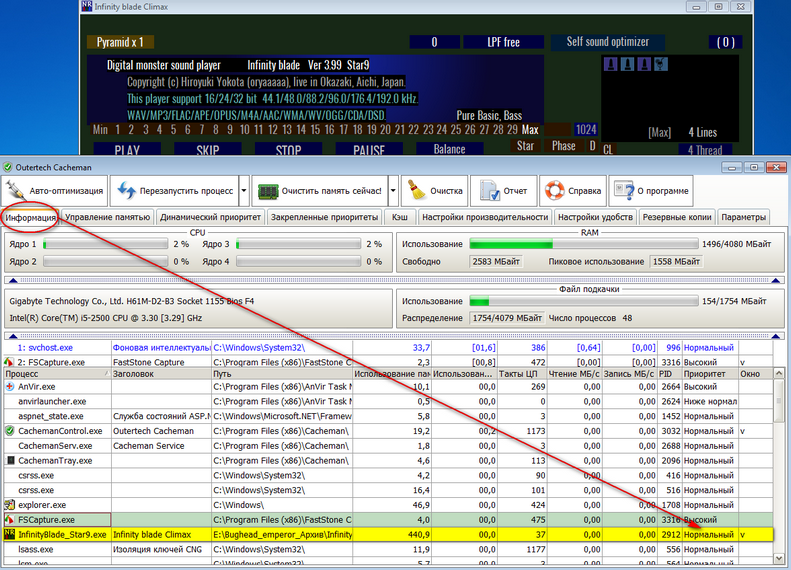
Task: Set volume level to Min in Infinity blade
Action: point(100,130)
